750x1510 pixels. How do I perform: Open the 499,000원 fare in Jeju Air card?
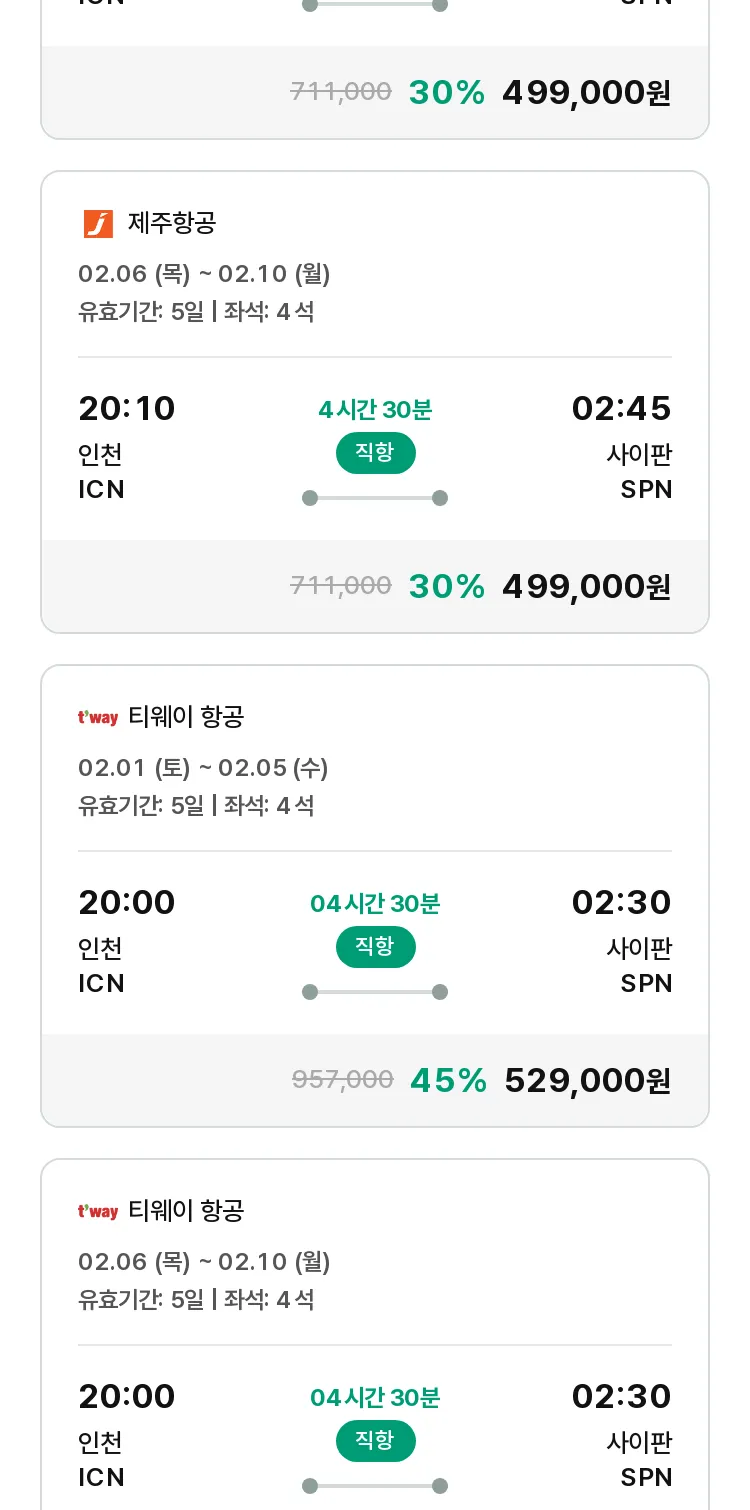(x=586, y=586)
